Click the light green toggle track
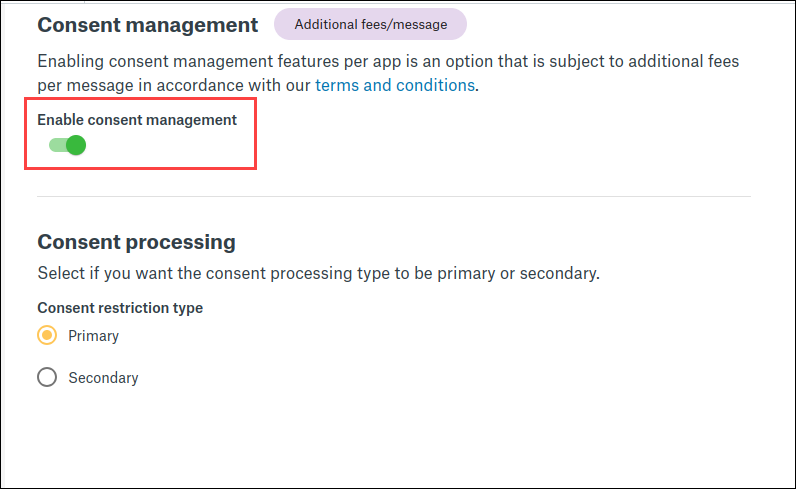 tap(56, 146)
